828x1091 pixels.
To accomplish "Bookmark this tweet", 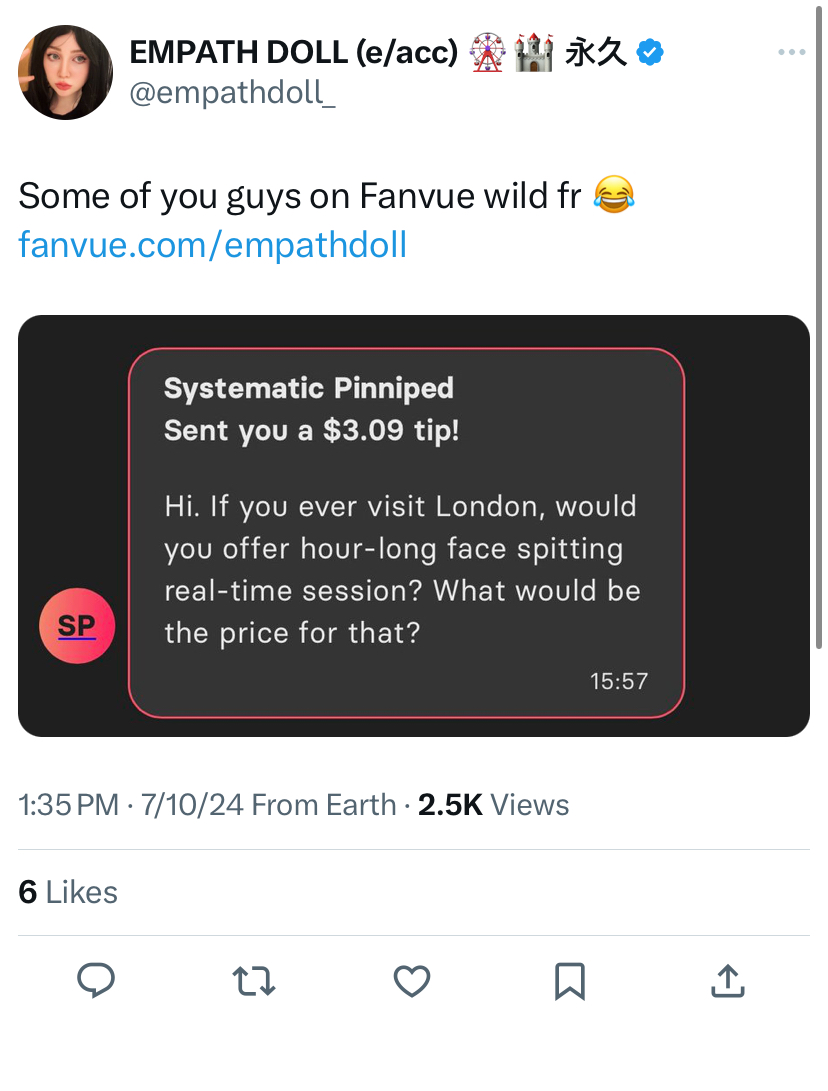I will [x=570, y=982].
